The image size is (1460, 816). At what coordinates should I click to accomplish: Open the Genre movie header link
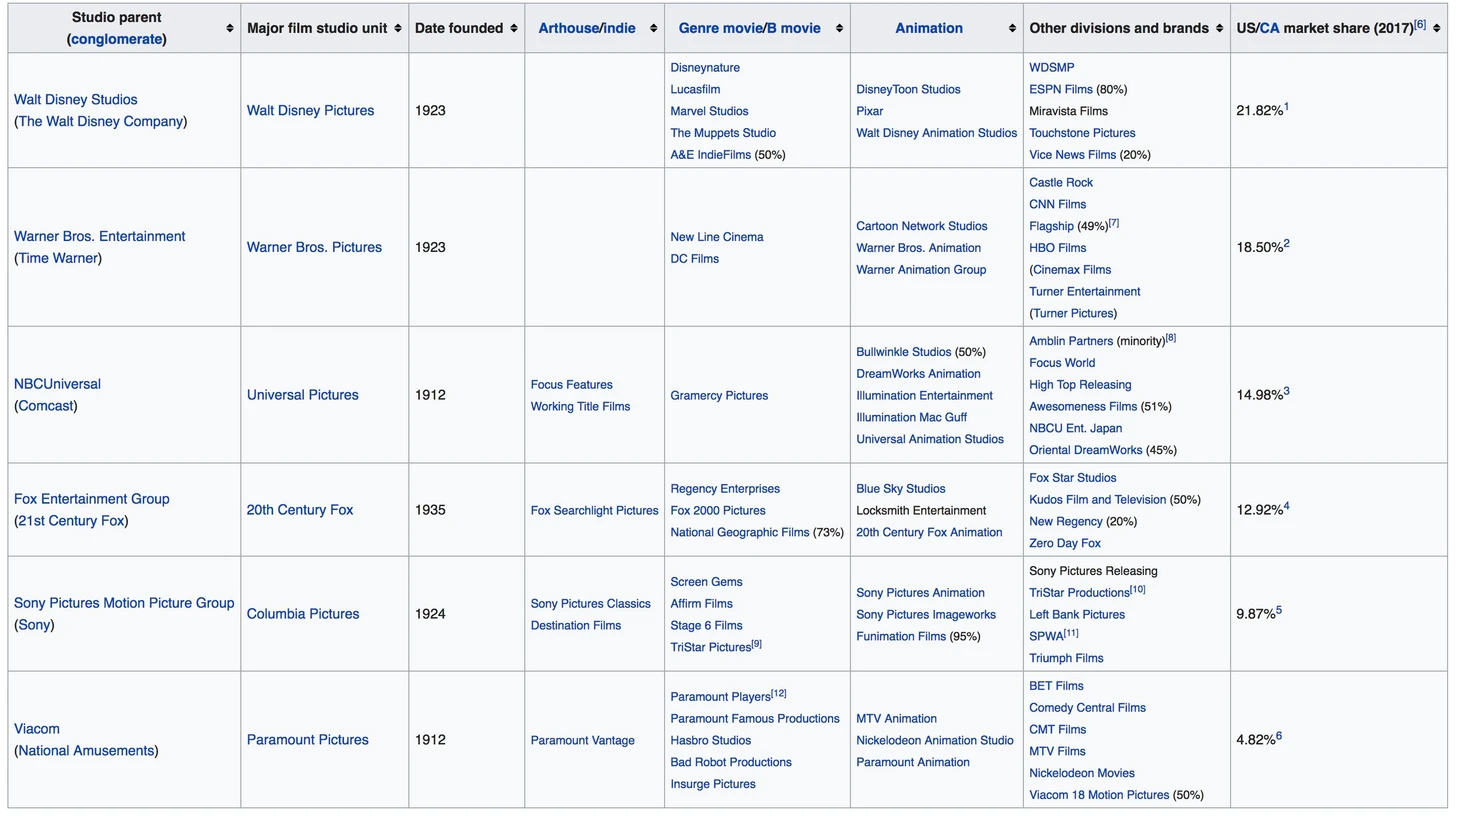(x=720, y=28)
